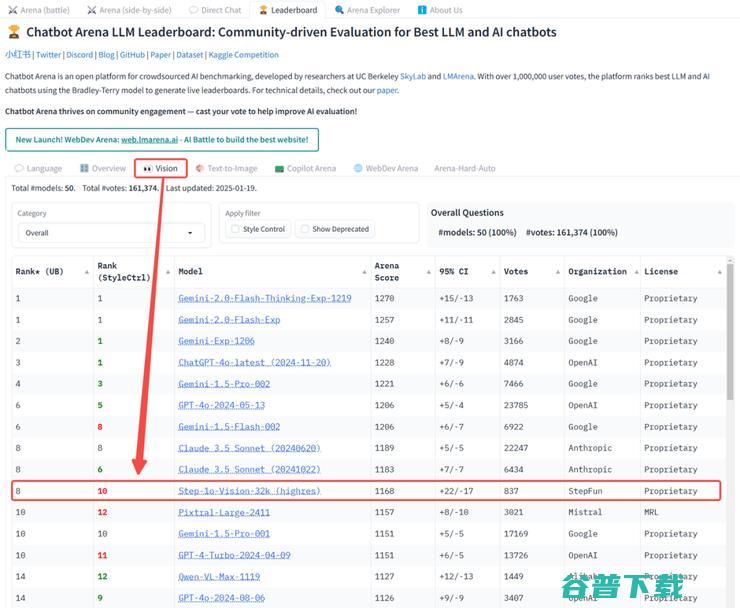Sort by 95% CI column arrow
740x608 pixels.
tap(494, 272)
